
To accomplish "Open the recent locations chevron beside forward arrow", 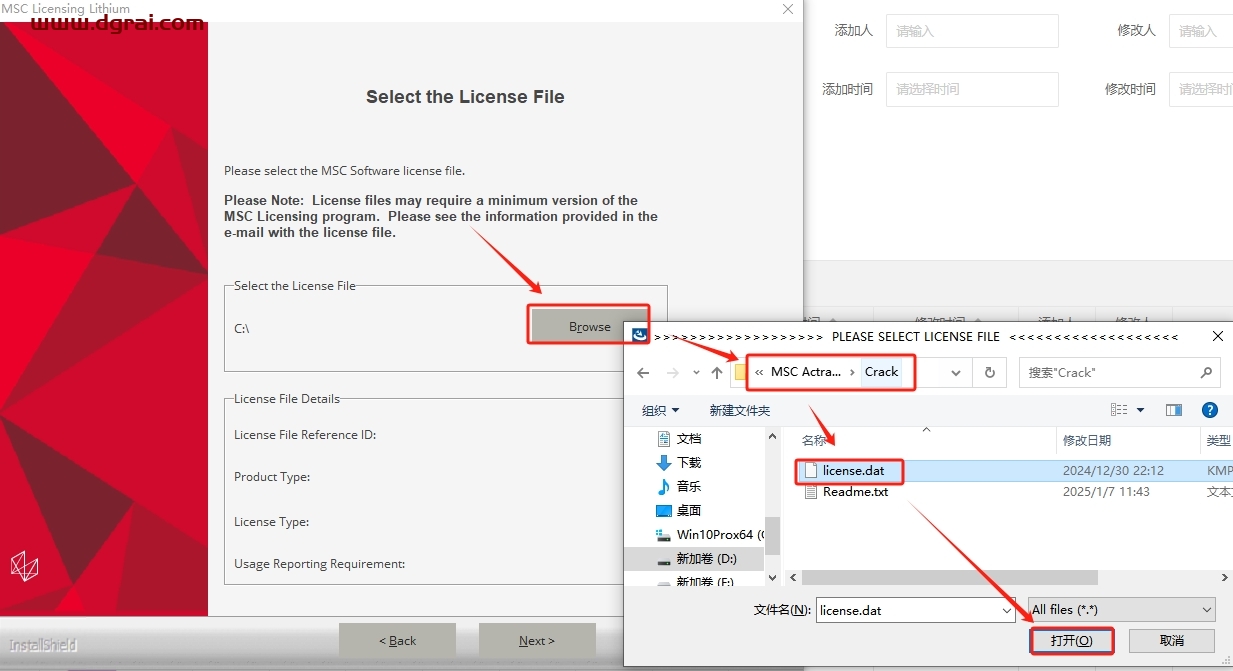I will tap(697, 373).
